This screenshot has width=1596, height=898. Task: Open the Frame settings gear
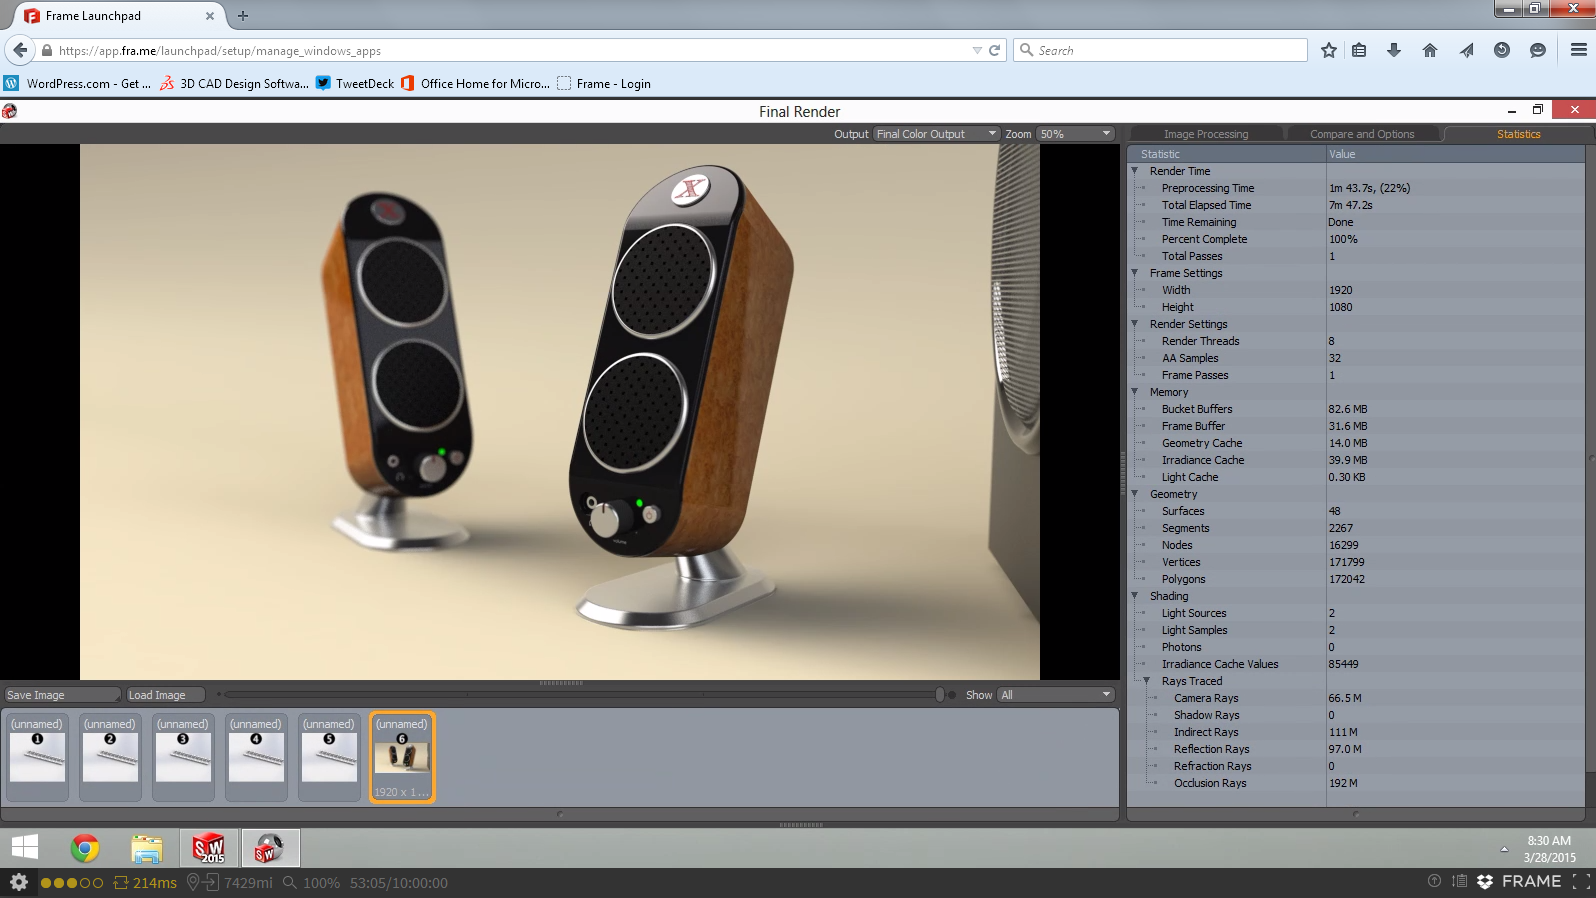tap(19, 882)
